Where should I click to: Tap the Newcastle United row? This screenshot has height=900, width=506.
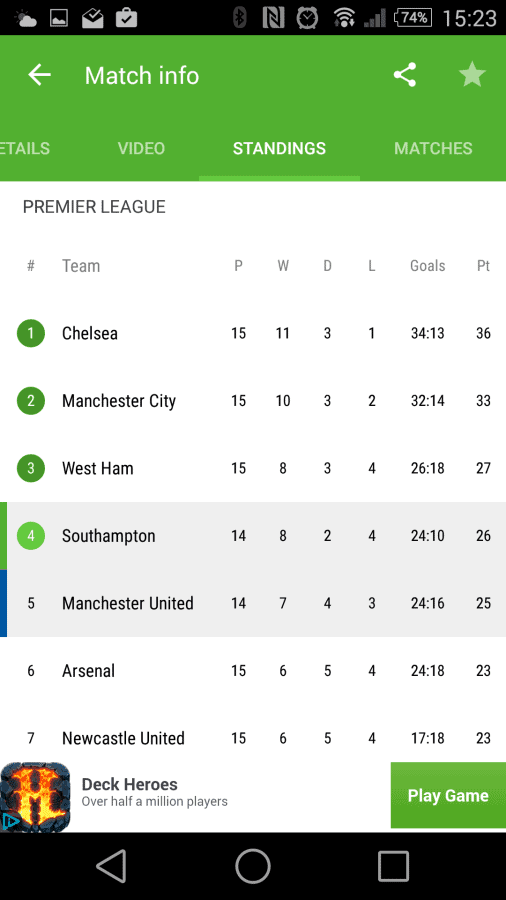click(253, 738)
